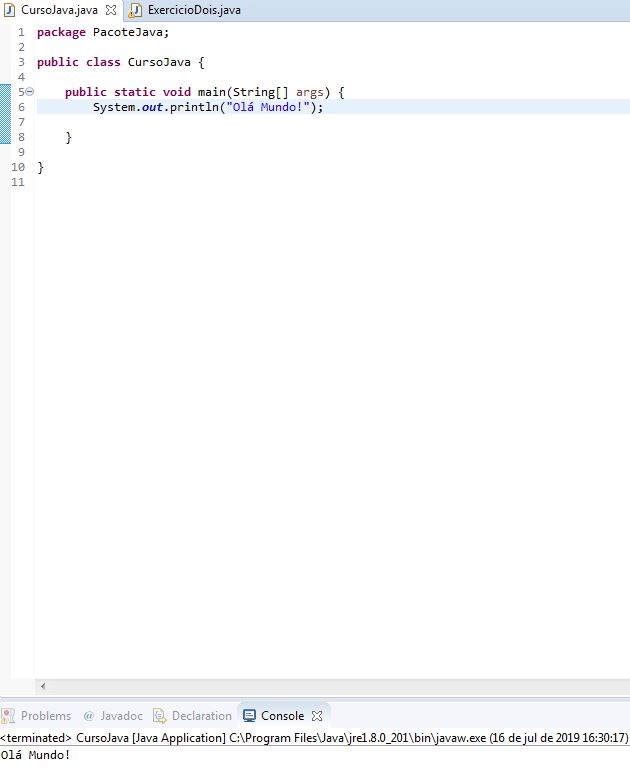Screen dimensions: 630x782
Task: Click line number 11 in the gutter
Action: coord(18,182)
